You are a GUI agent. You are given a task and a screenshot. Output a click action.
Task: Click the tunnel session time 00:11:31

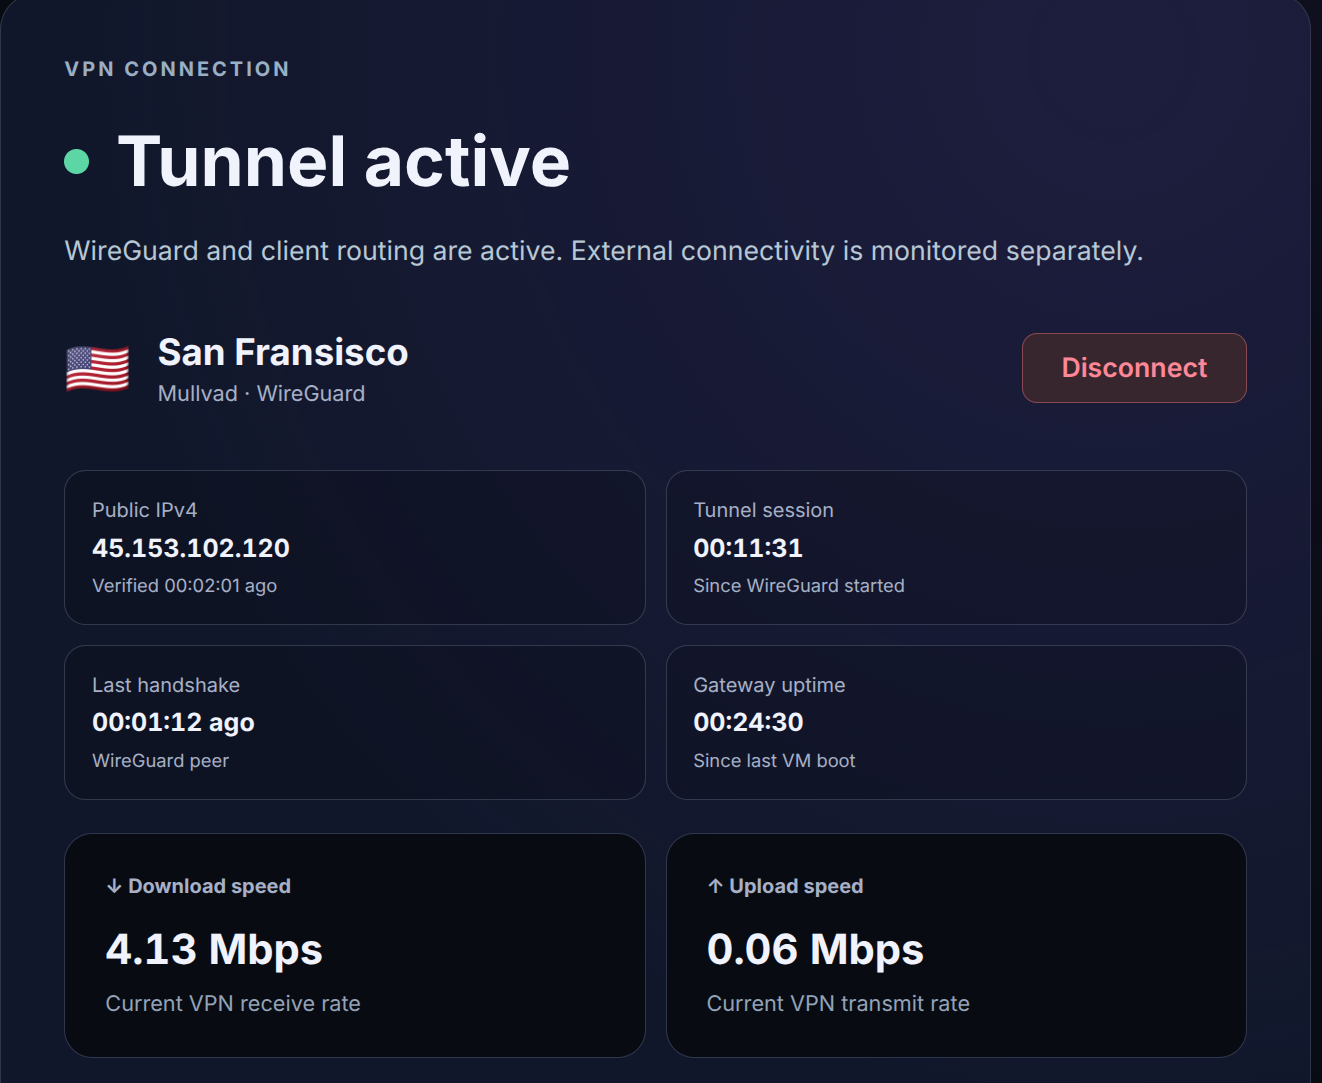[748, 548]
